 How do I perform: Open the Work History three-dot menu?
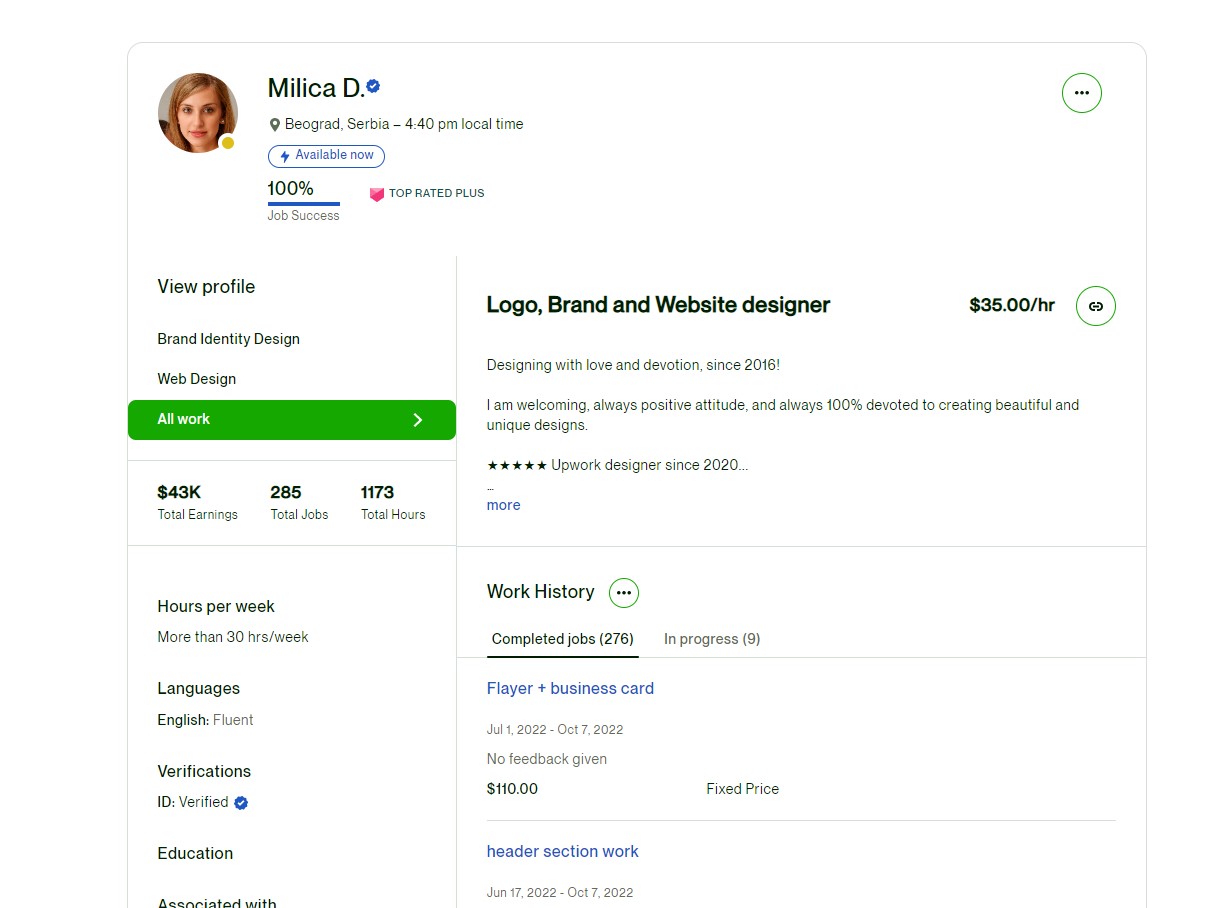point(624,593)
